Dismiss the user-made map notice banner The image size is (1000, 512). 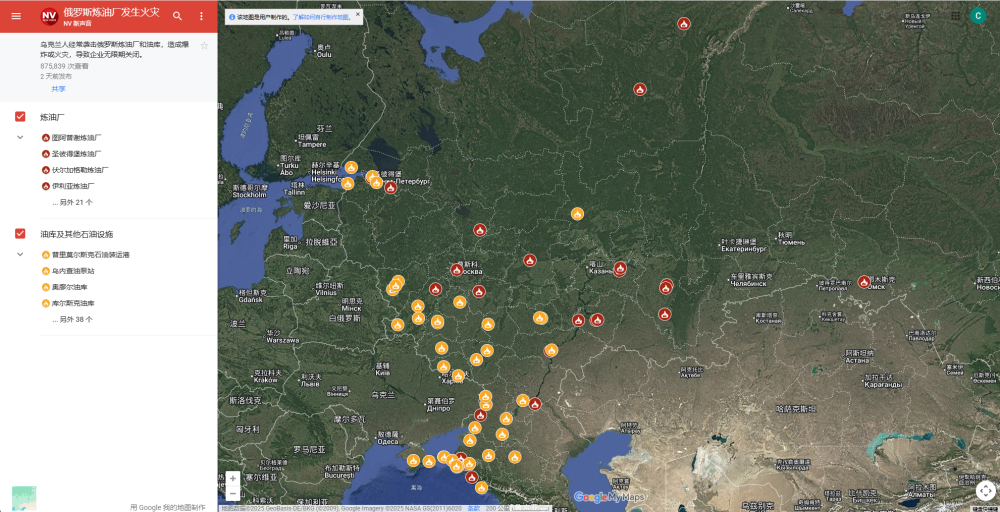[358, 13]
